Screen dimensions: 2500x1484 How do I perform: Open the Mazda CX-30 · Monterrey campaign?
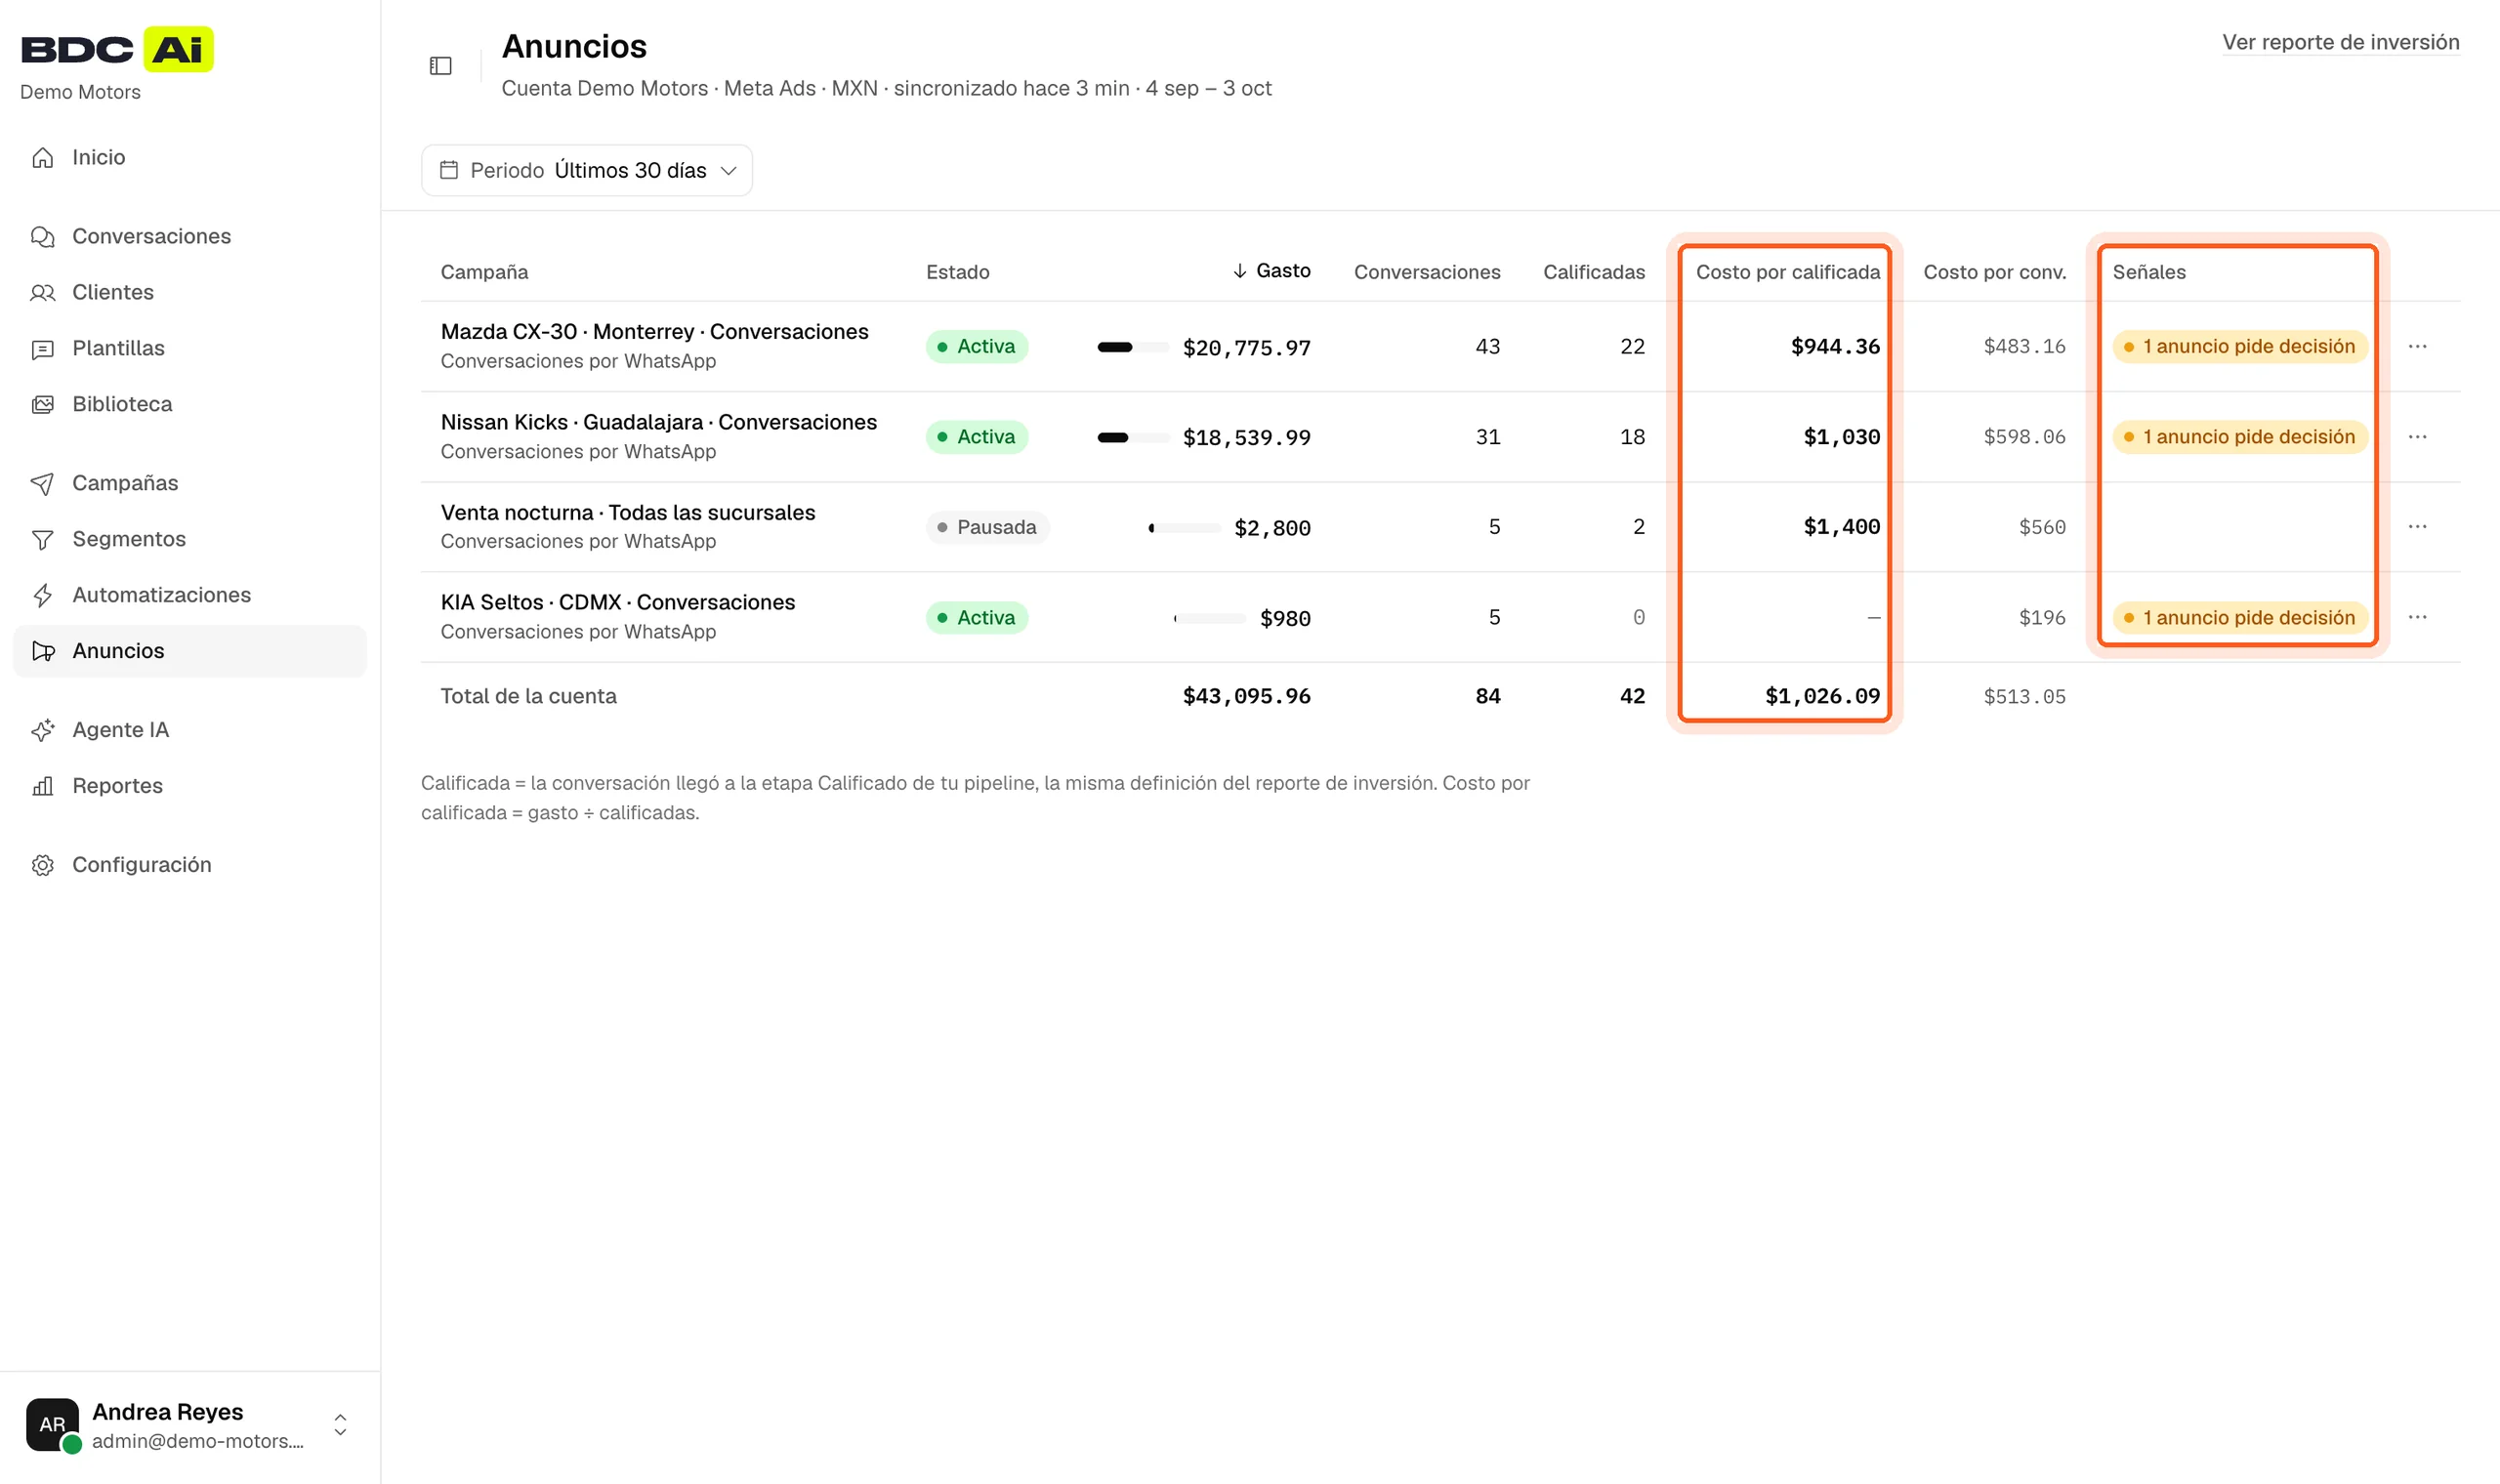(654, 331)
